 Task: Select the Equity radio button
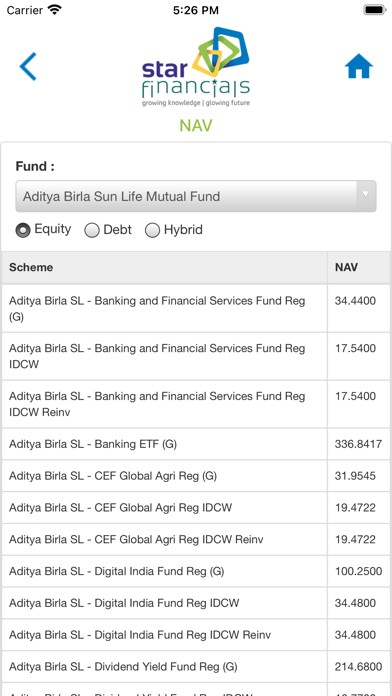(23, 230)
